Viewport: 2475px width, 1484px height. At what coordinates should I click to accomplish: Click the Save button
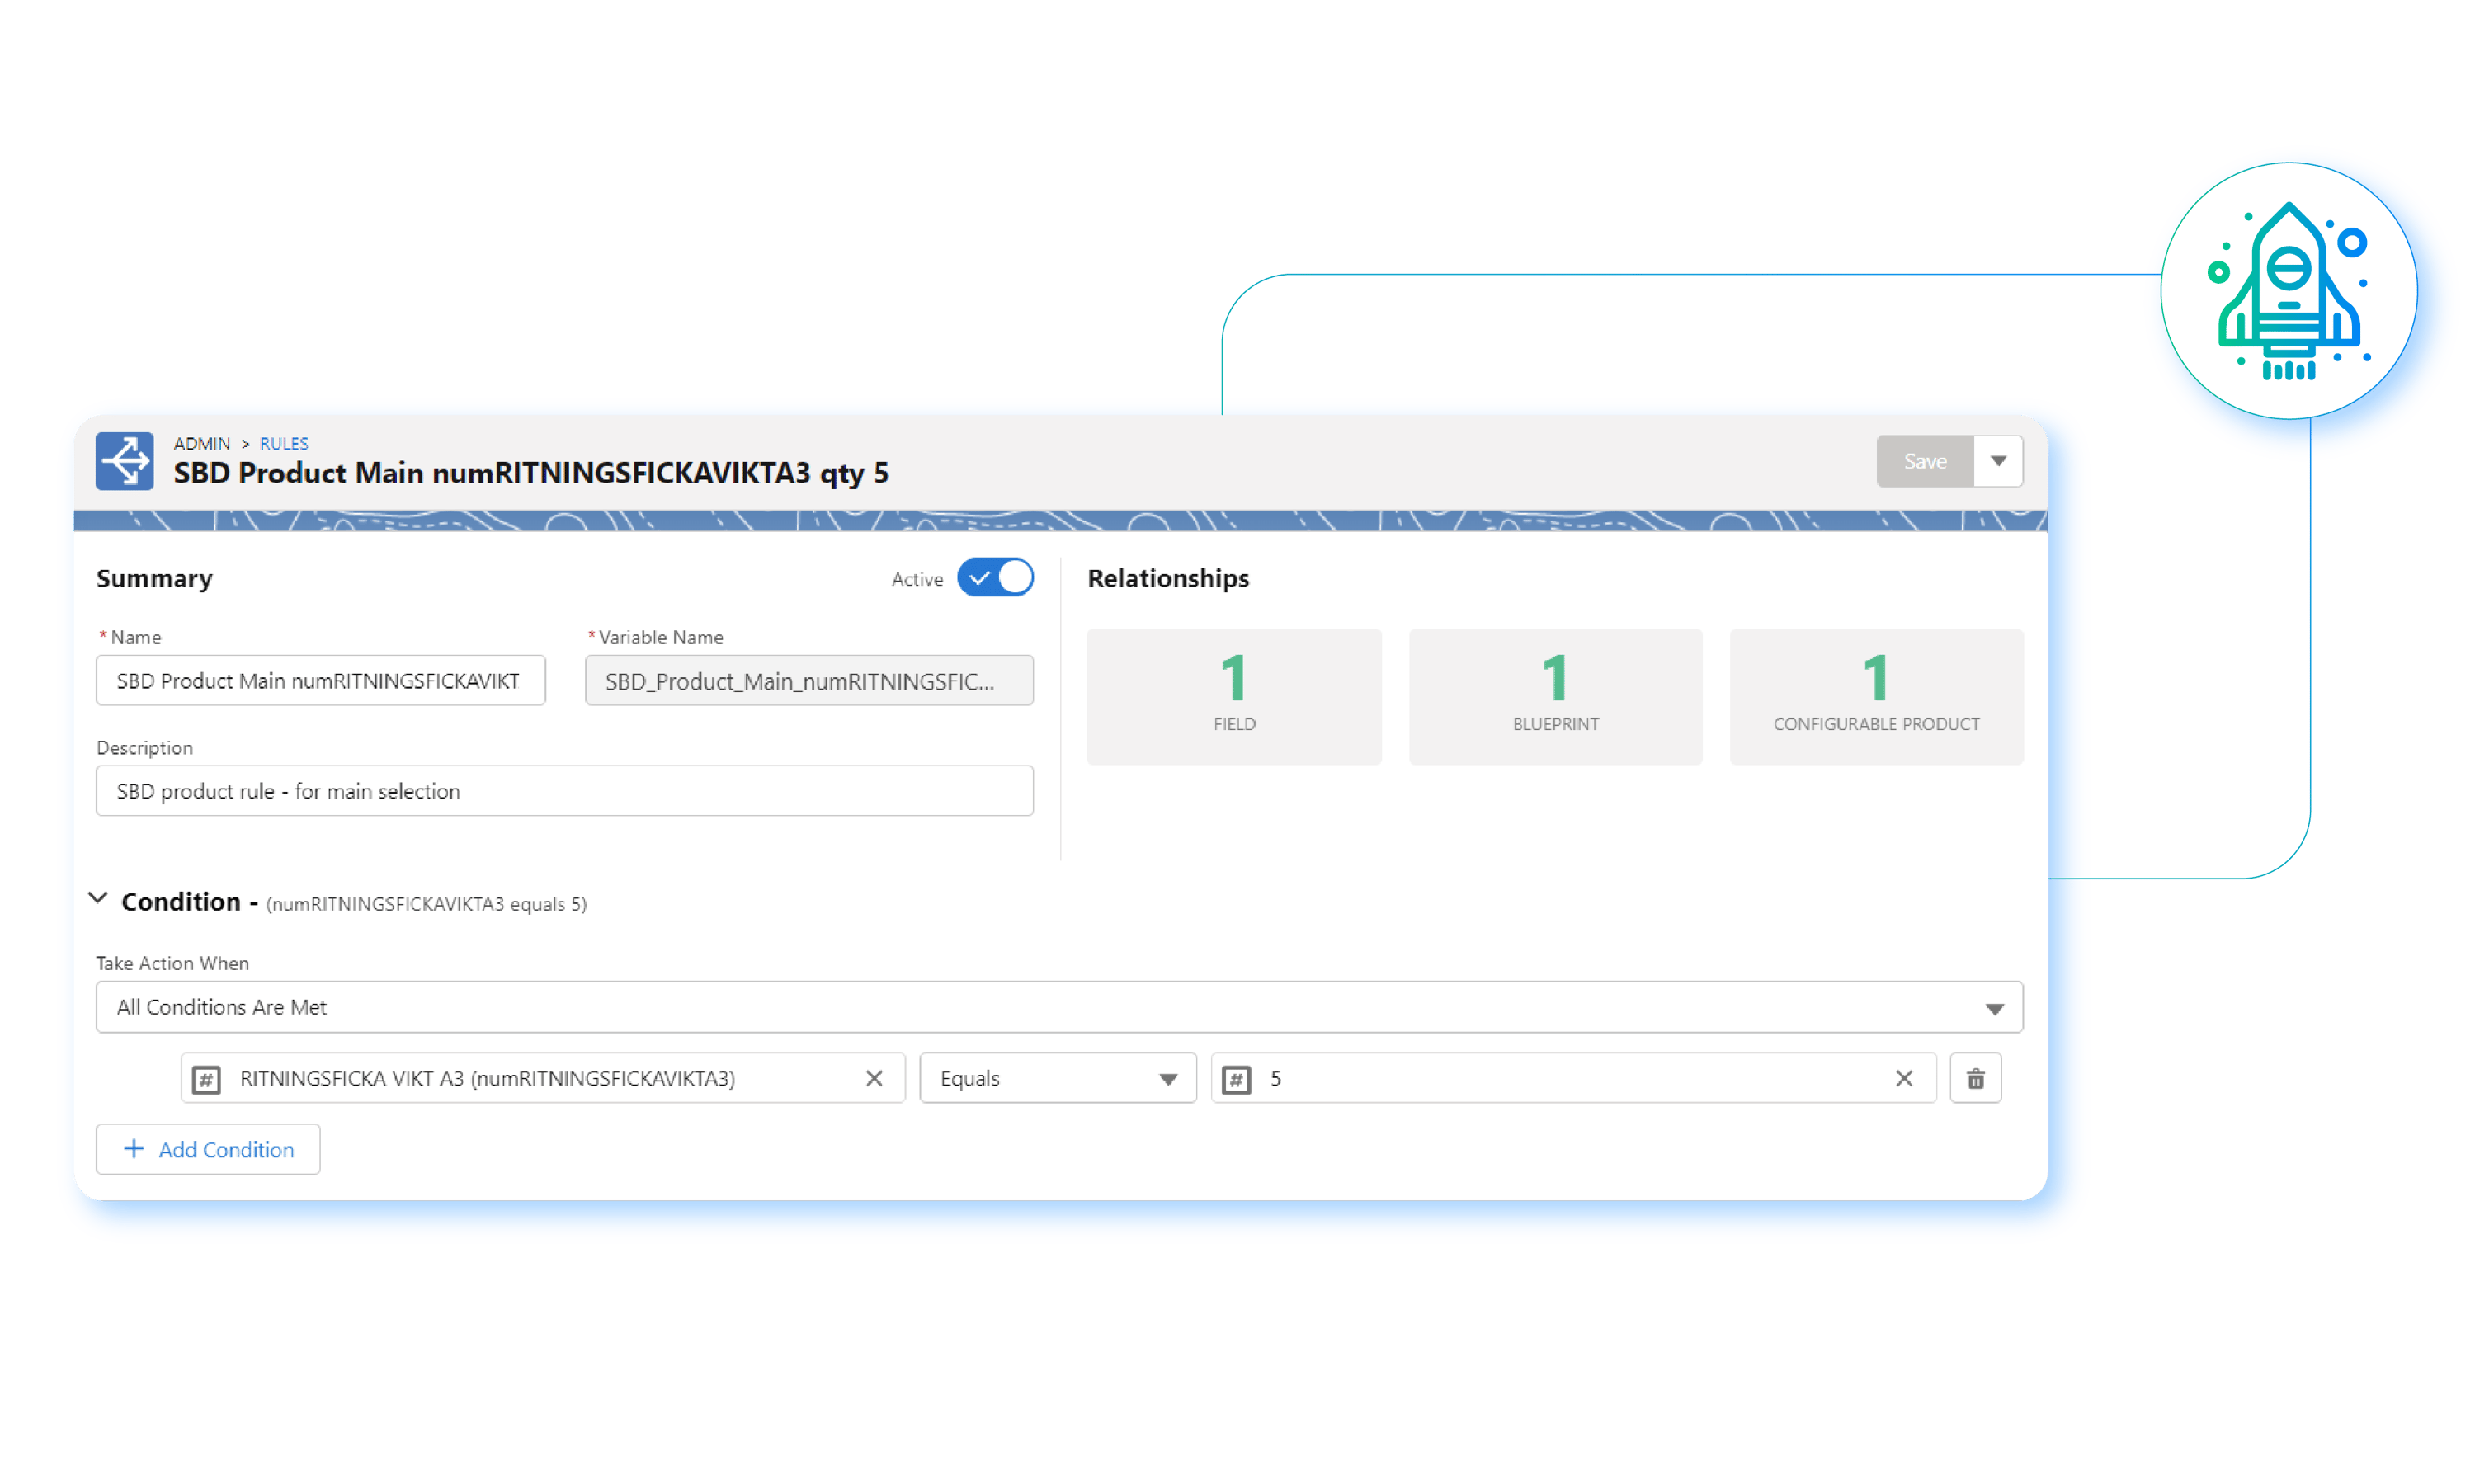(1923, 461)
